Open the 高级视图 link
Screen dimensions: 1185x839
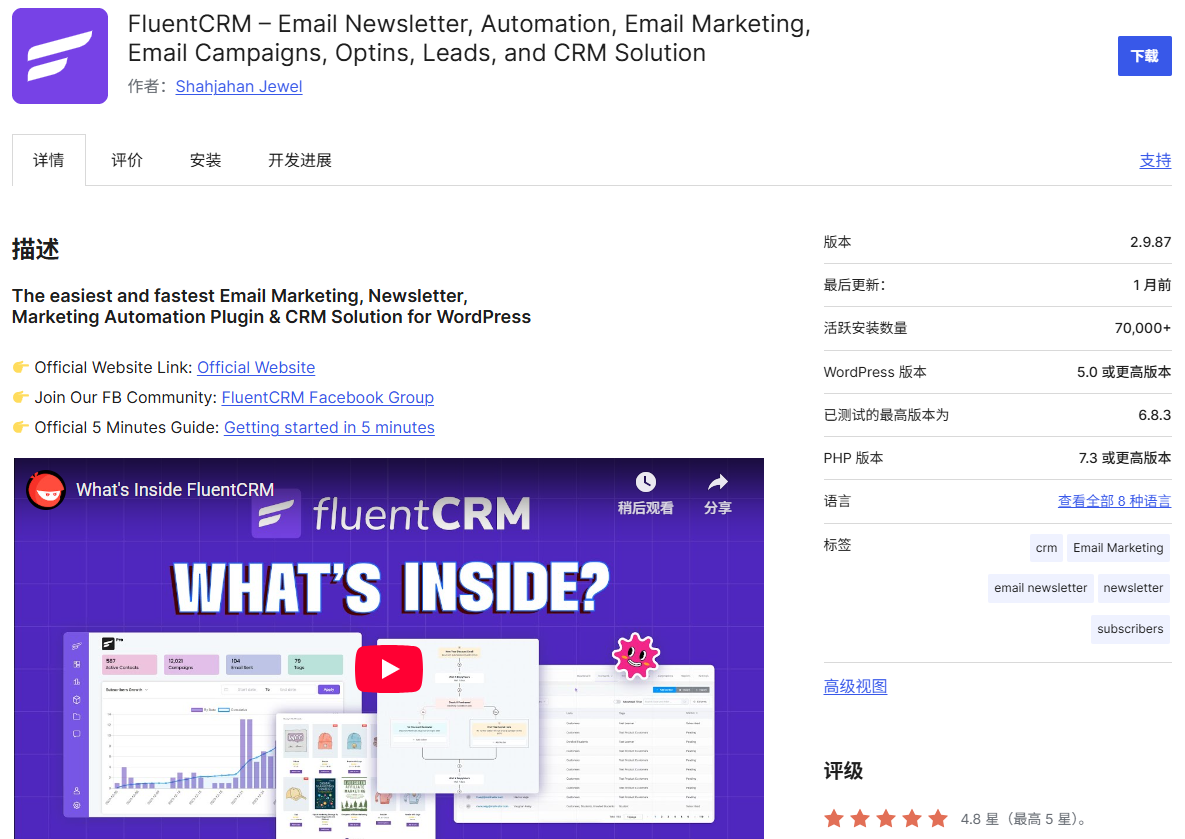pyautogui.click(x=855, y=685)
